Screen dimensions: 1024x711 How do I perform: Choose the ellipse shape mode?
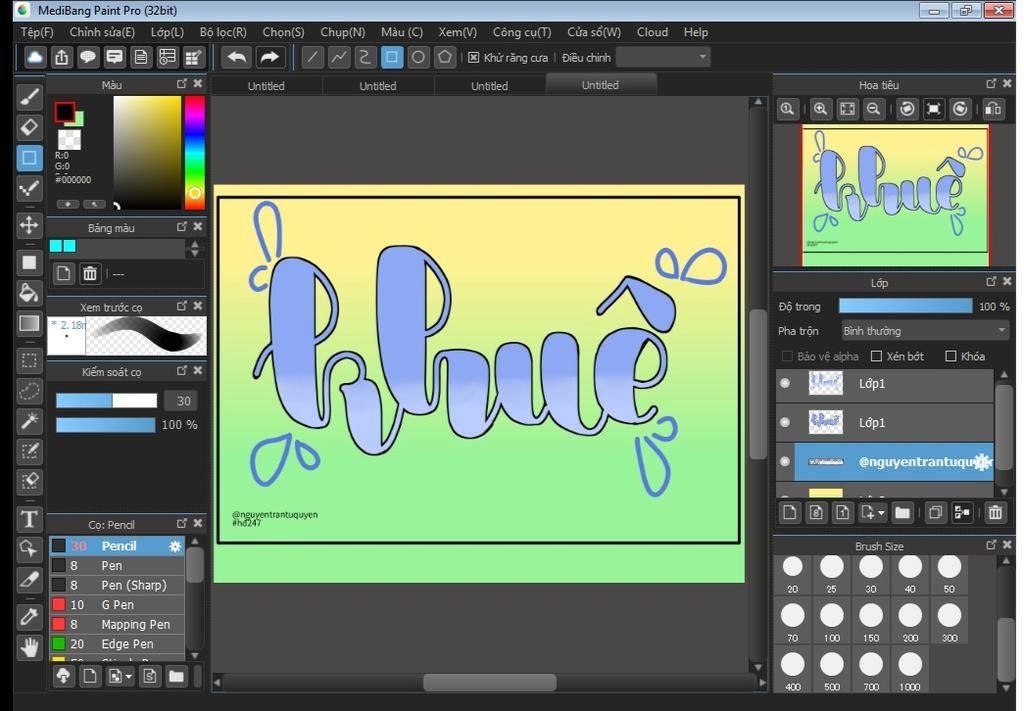(418, 57)
